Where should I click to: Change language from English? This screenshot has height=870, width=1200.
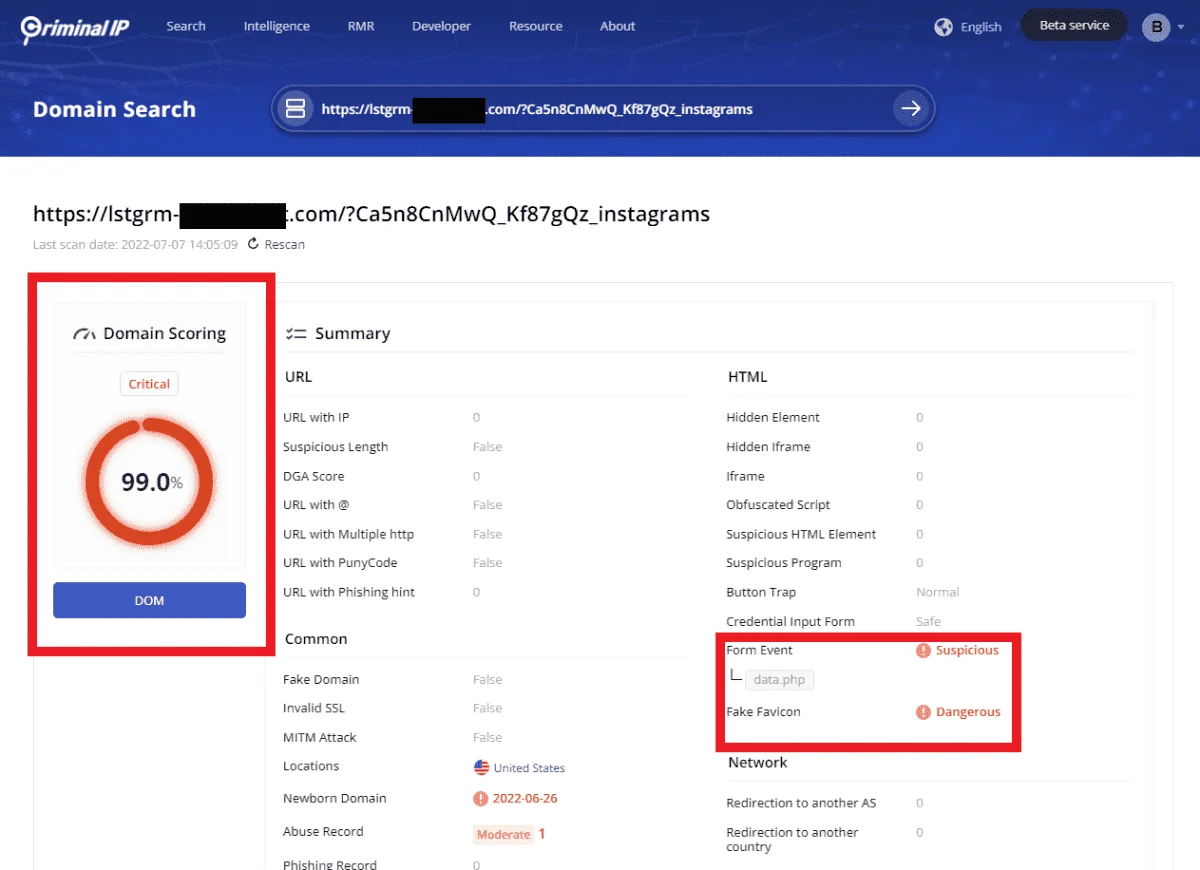[x=981, y=27]
